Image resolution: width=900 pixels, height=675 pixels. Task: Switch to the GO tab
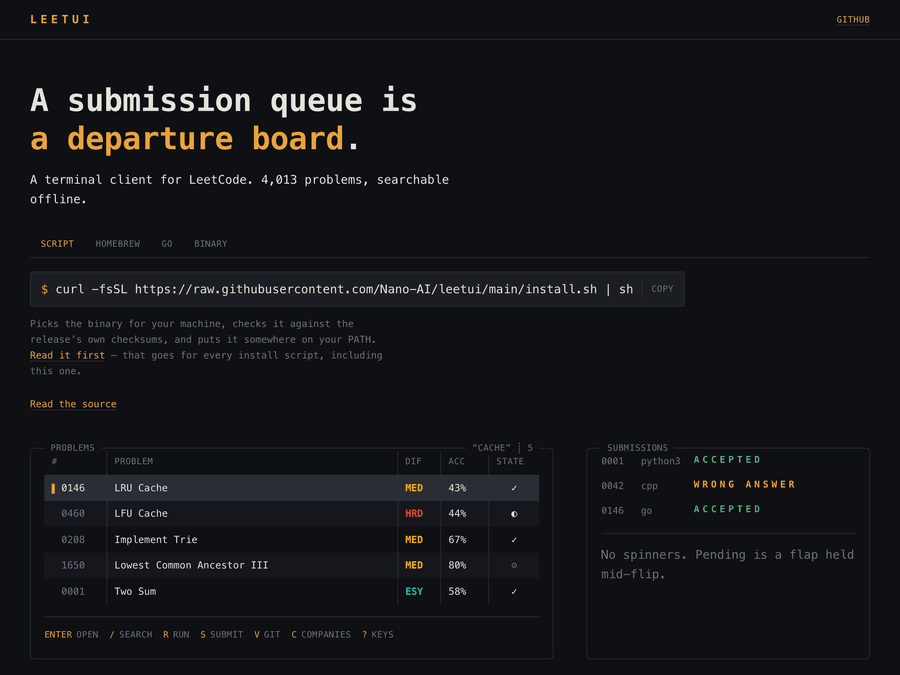pyautogui.click(x=167, y=244)
